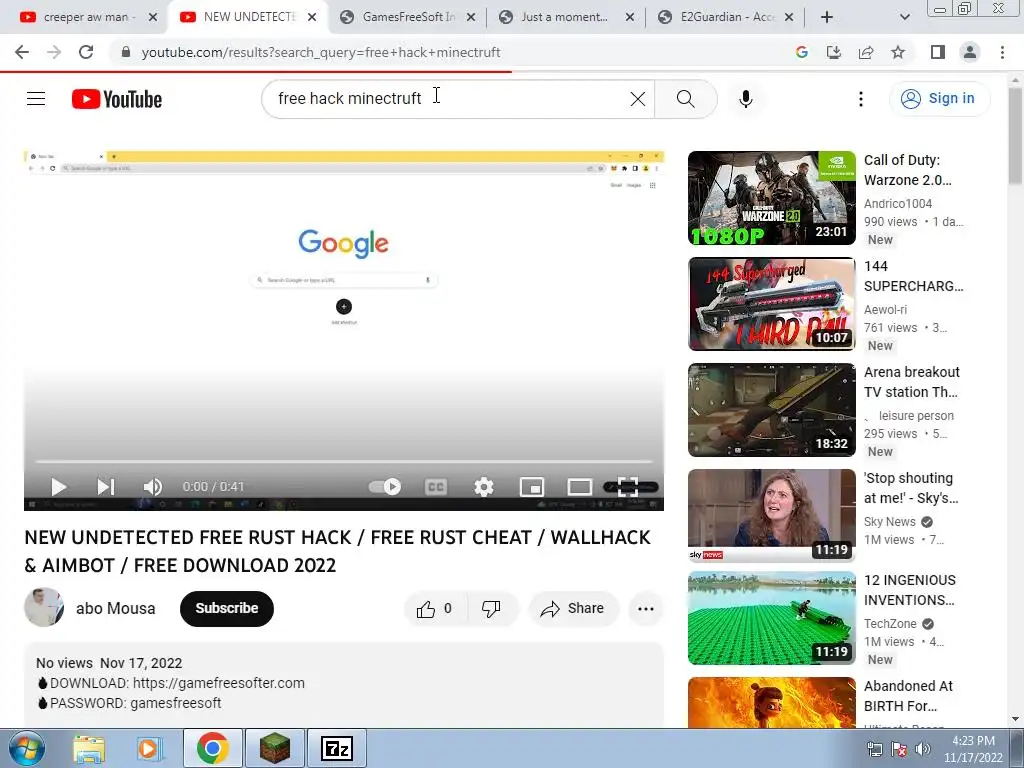Viewport: 1024px width, 768px height.
Task: Reload the current page
Action: [86, 52]
